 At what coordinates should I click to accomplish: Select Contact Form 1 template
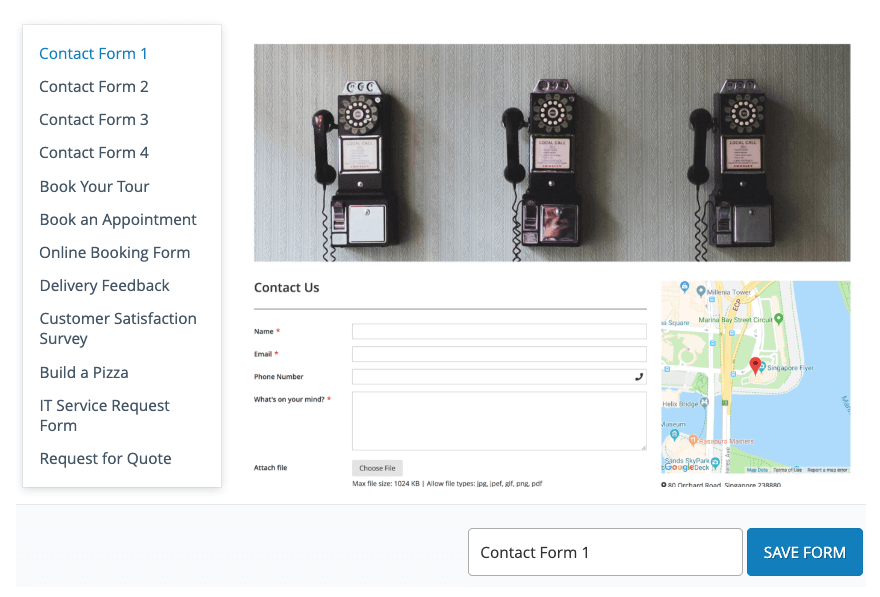(x=93, y=54)
